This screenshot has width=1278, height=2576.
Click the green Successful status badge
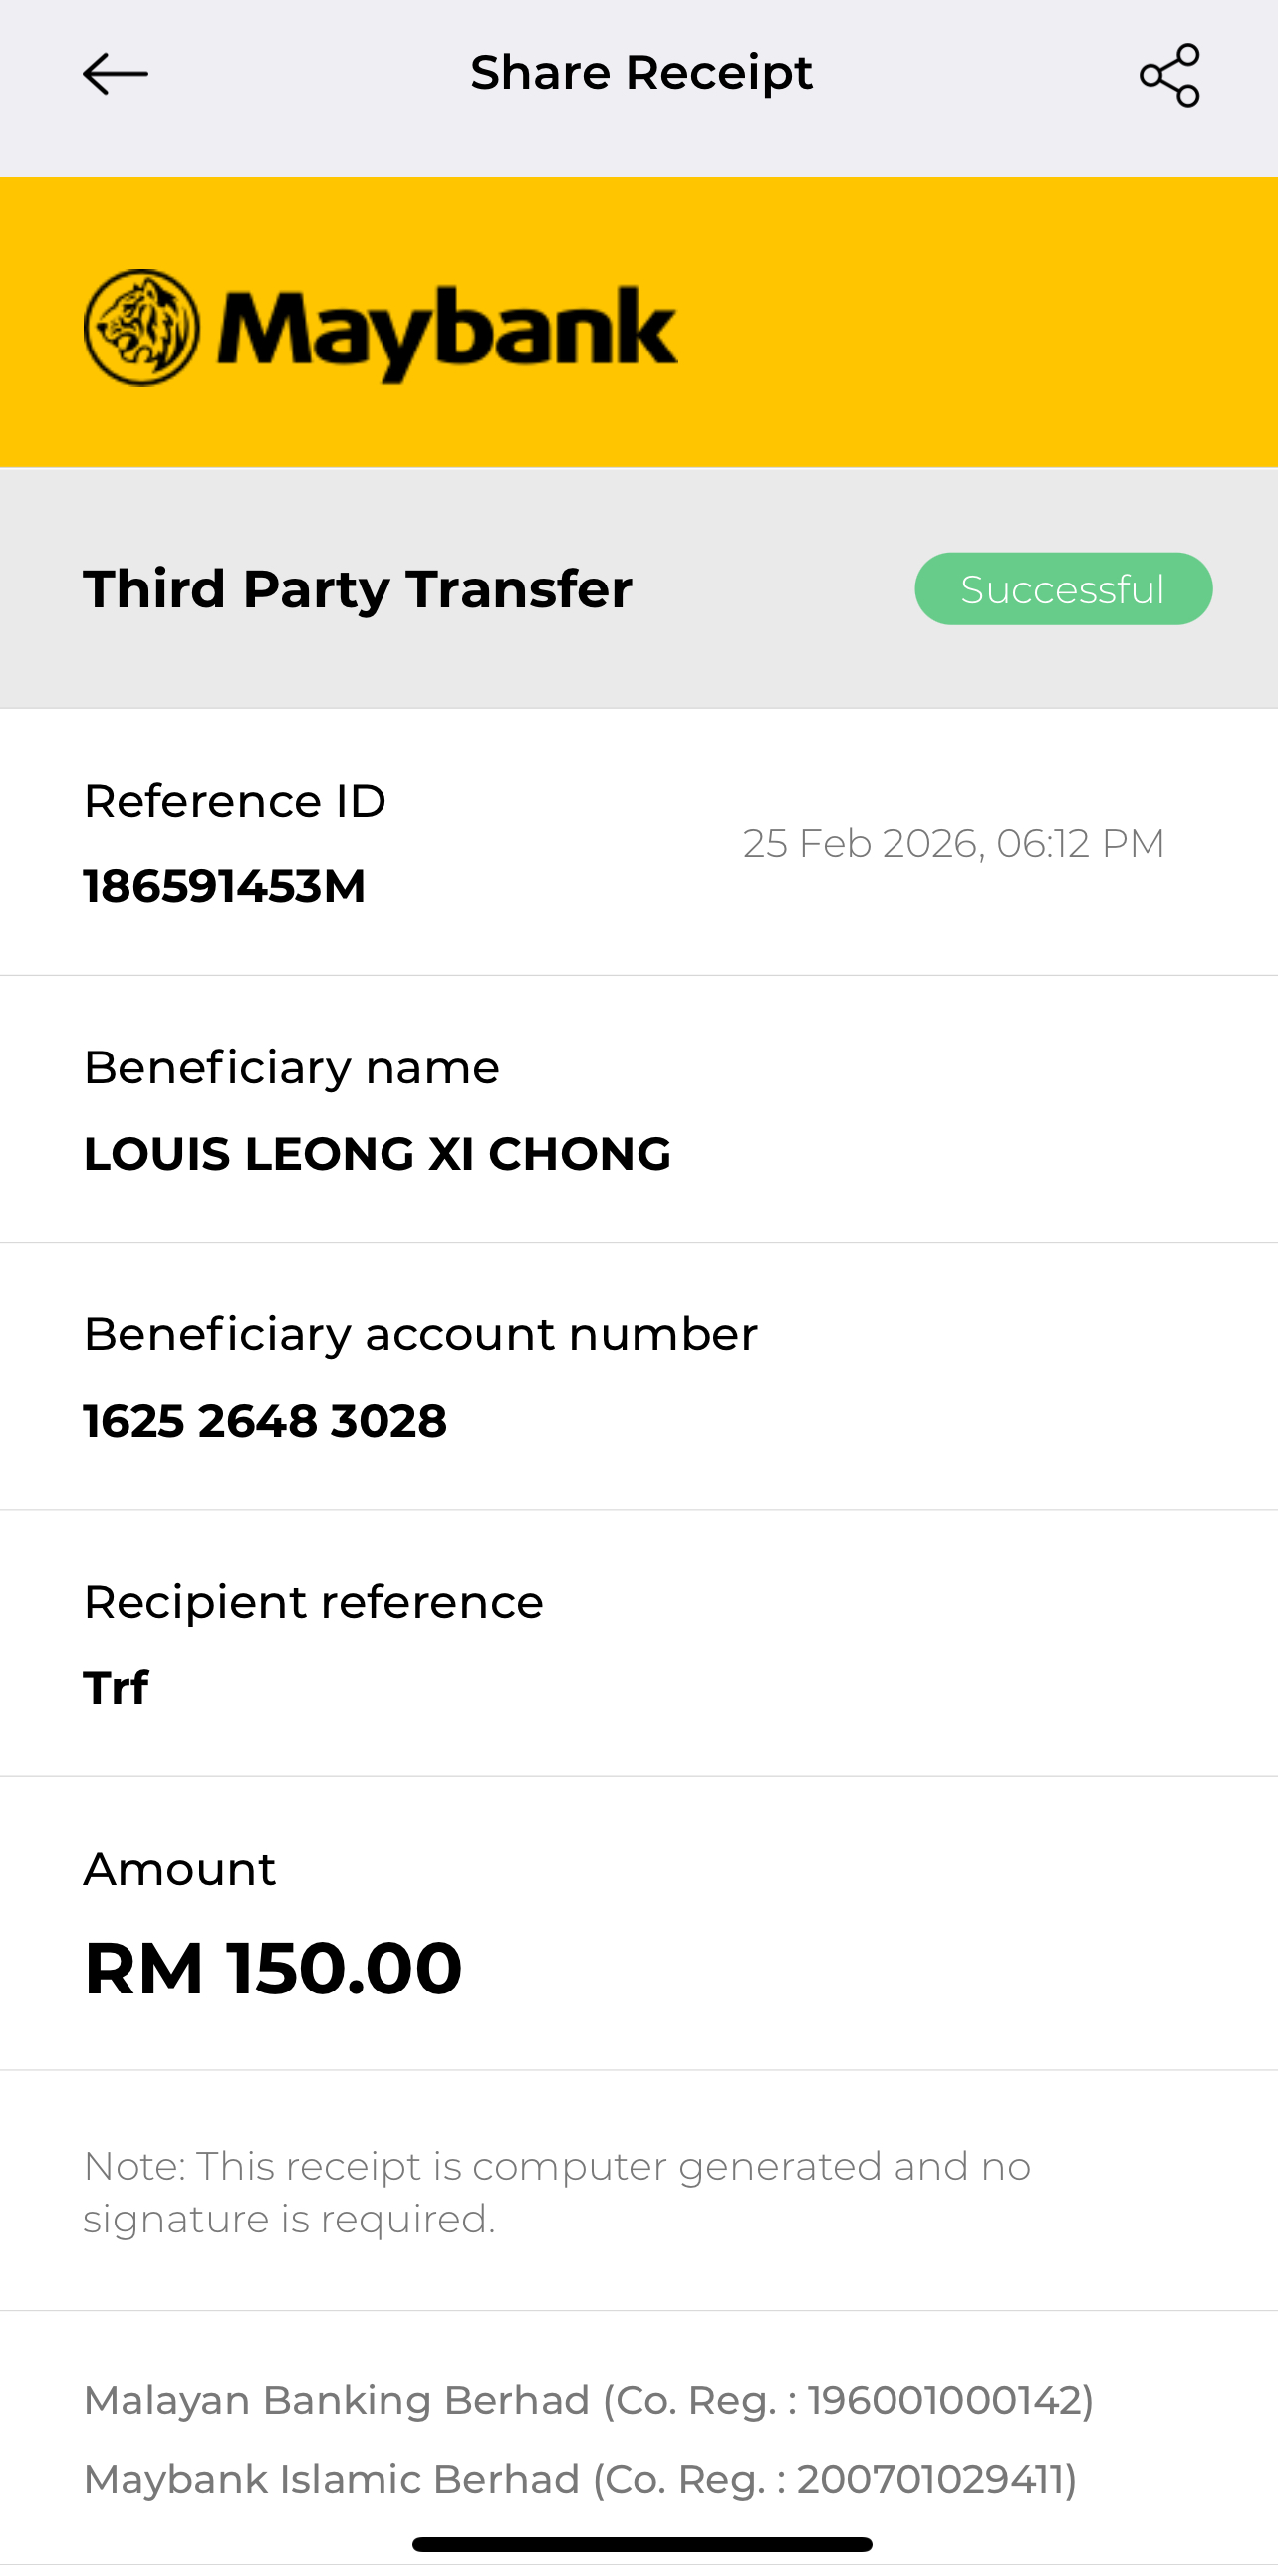click(1063, 589)
